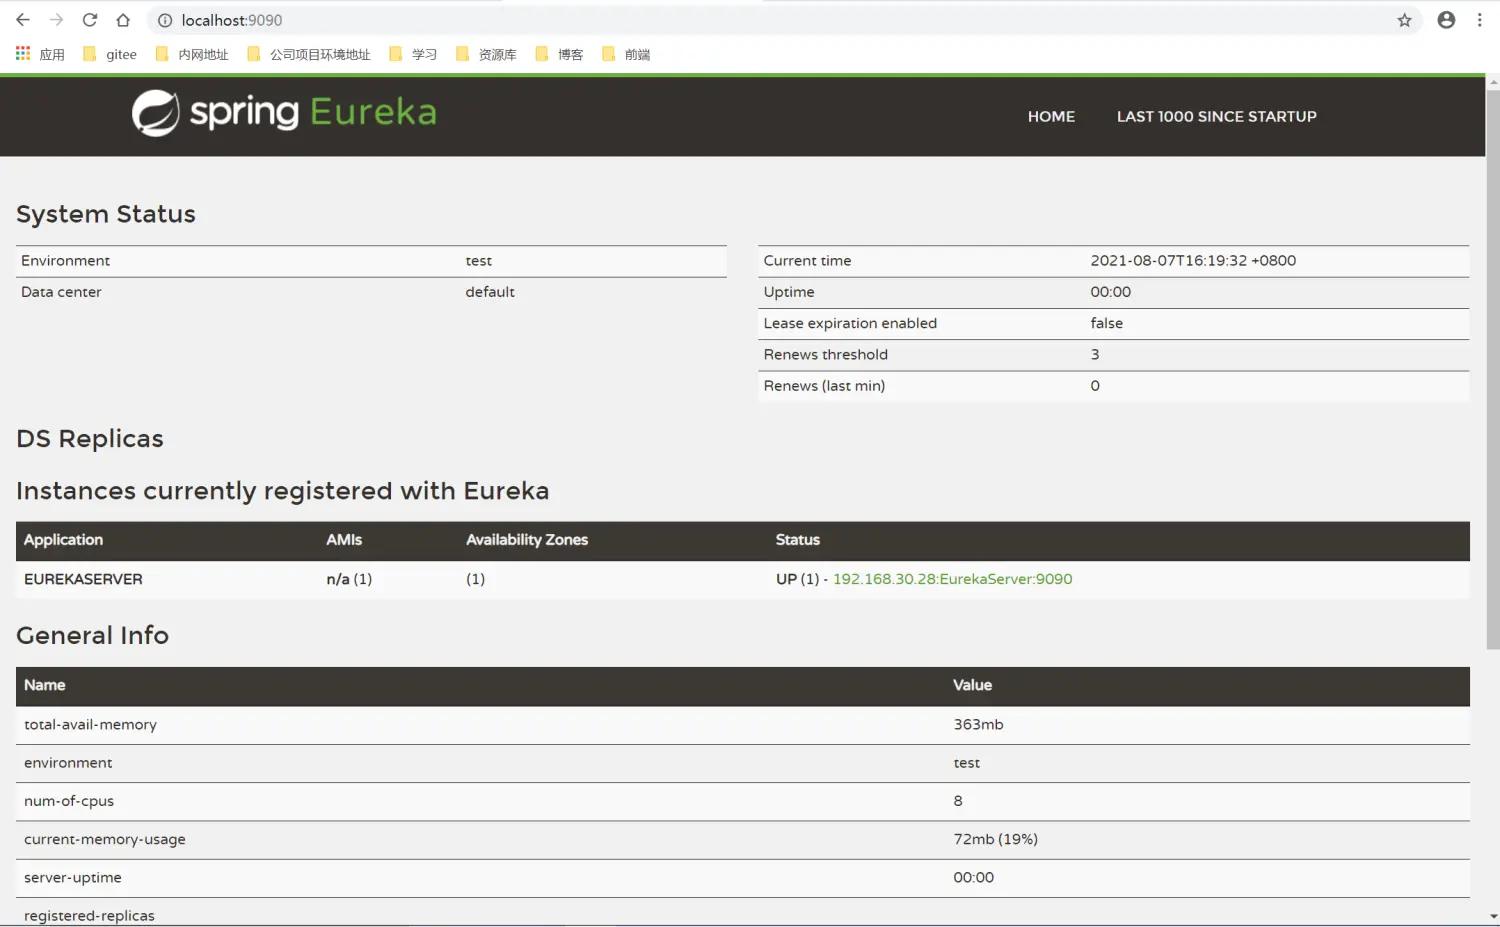Go to the HOME navigation item
This screenshot has width=1500, height=927.
click(x=1051, y=117)
